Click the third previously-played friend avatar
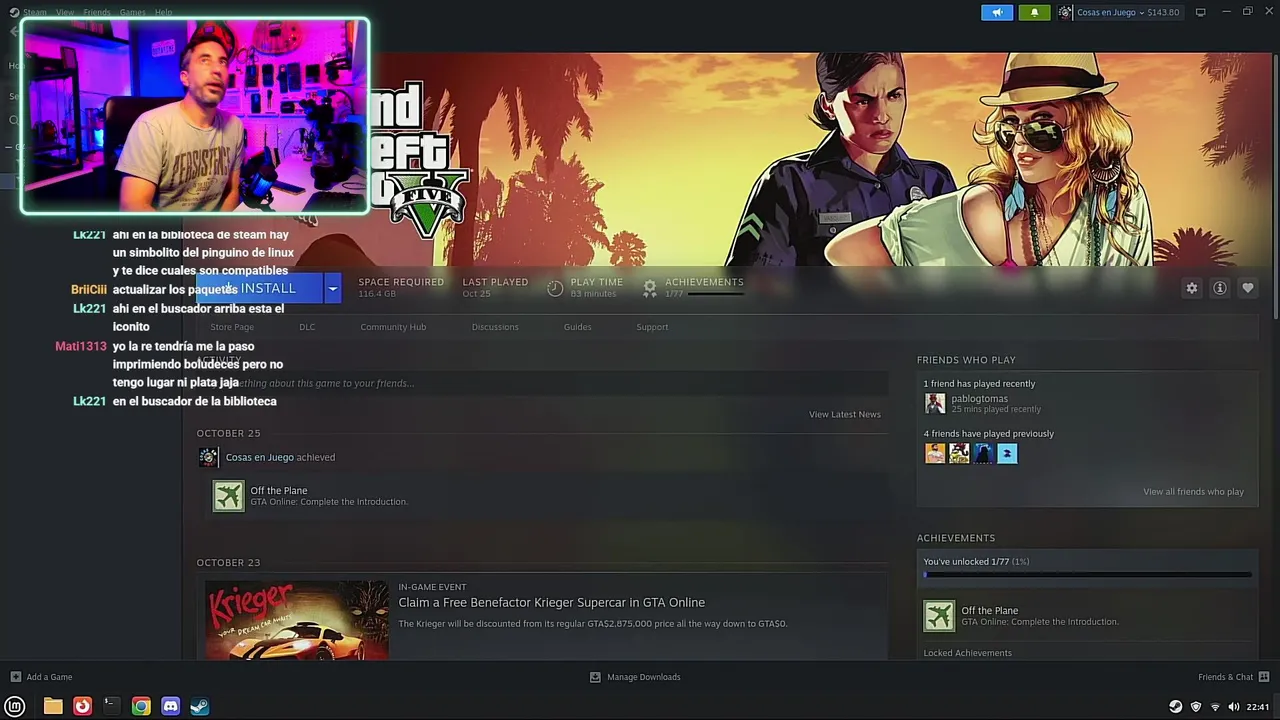 (x=983, y=454)
